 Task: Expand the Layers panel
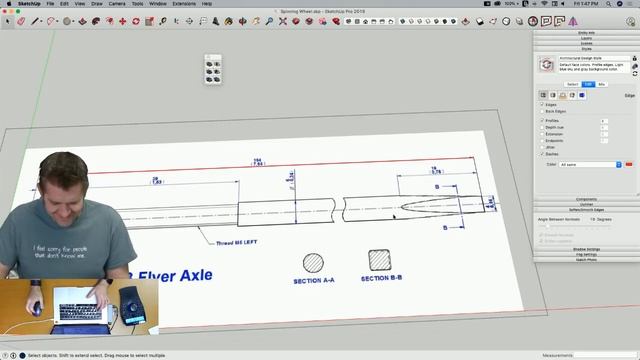[x=586, y=38]
